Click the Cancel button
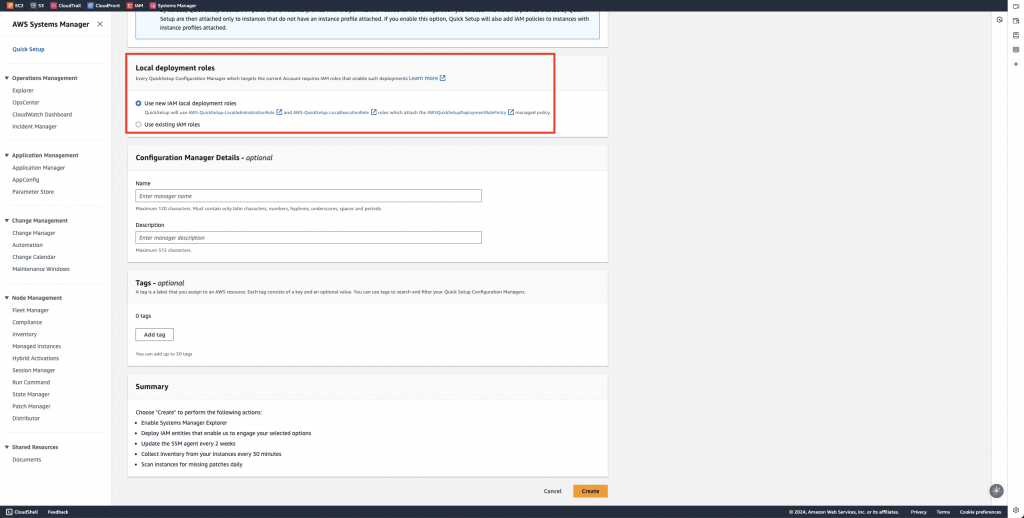 [552, 491]
